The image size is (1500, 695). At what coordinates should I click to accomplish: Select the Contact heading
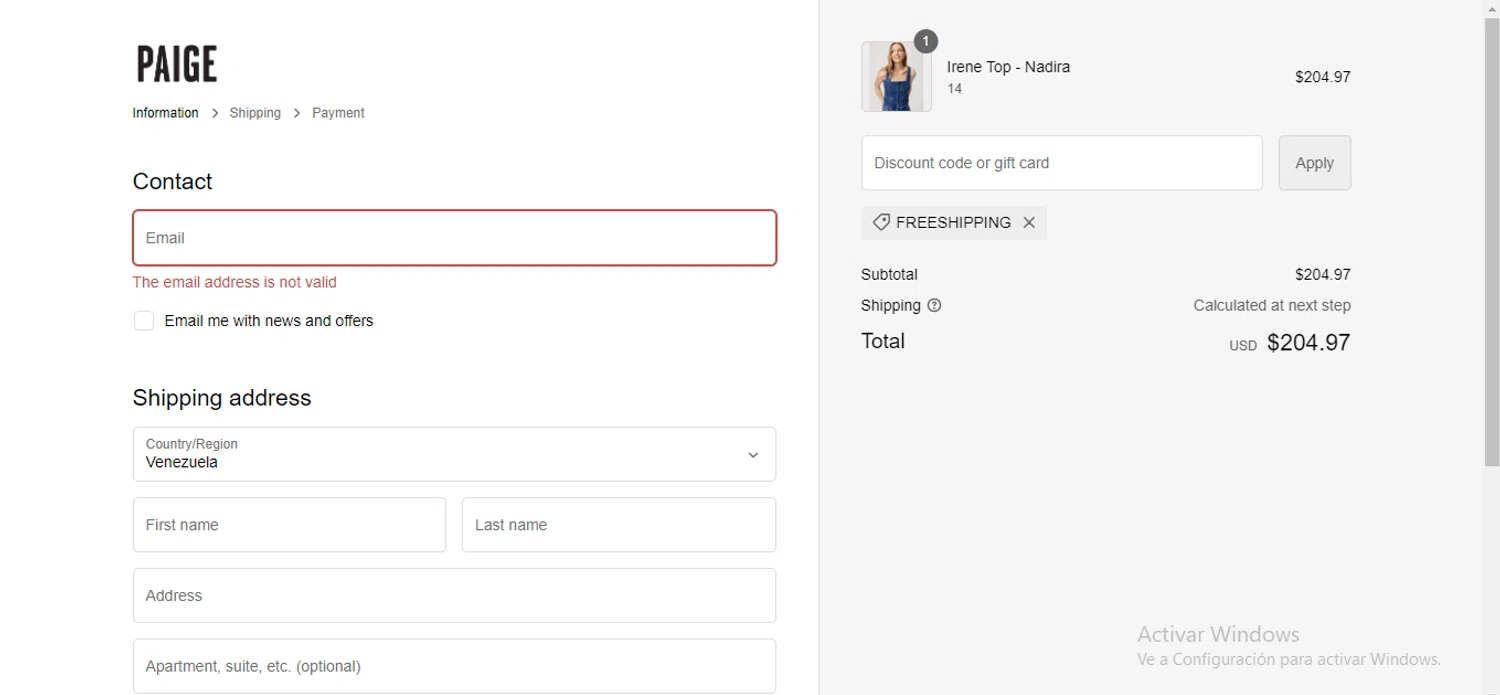pos(173,181)
